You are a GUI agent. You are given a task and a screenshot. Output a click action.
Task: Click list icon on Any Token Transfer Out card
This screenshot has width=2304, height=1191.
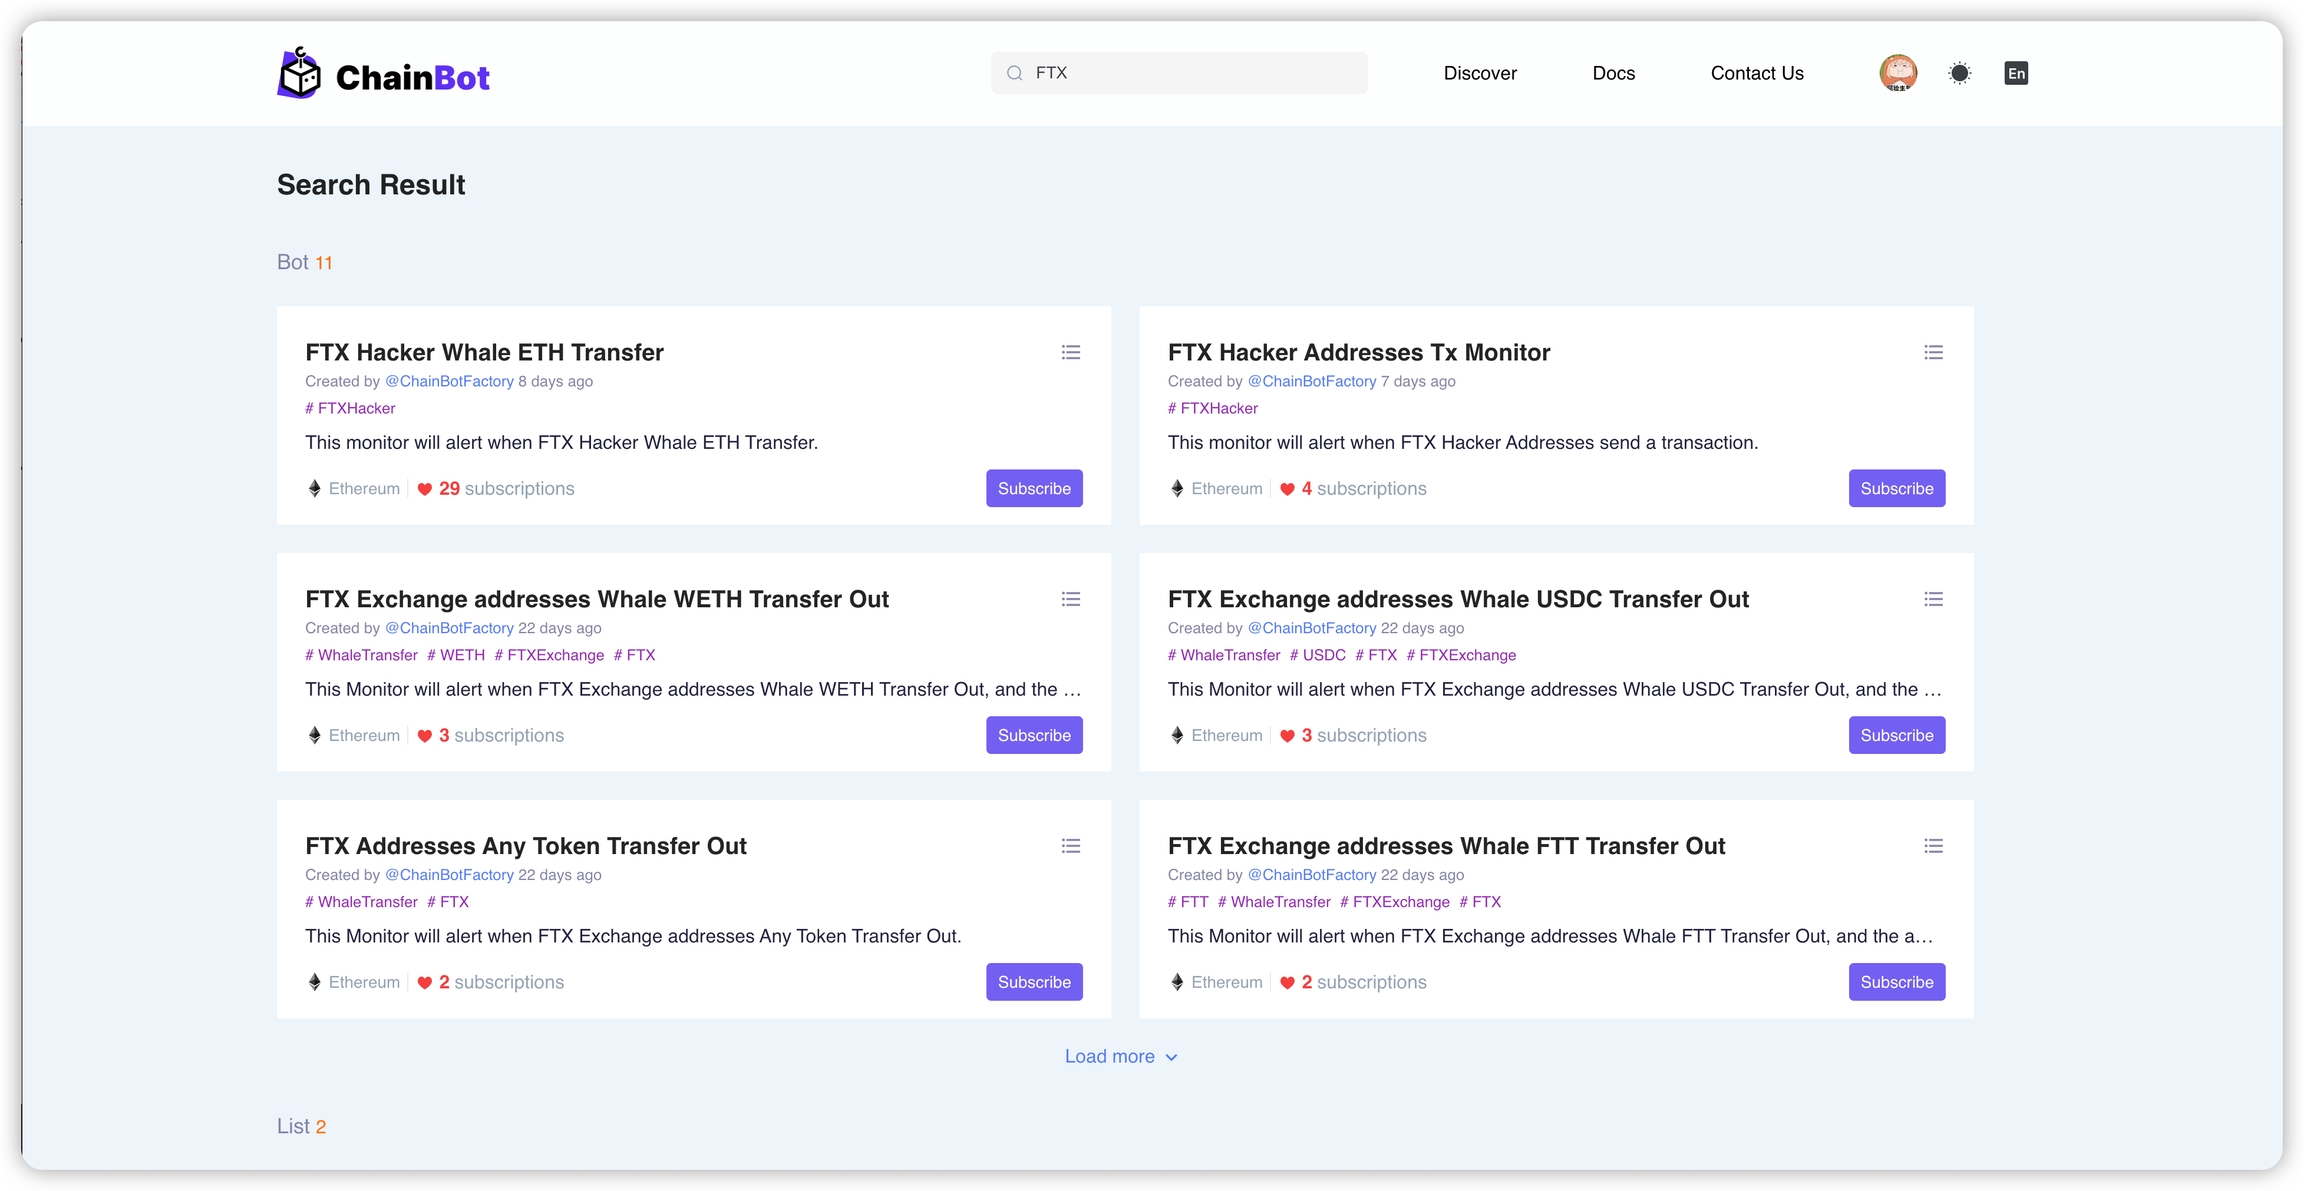pyautogui.click(x=1070, y=846)
